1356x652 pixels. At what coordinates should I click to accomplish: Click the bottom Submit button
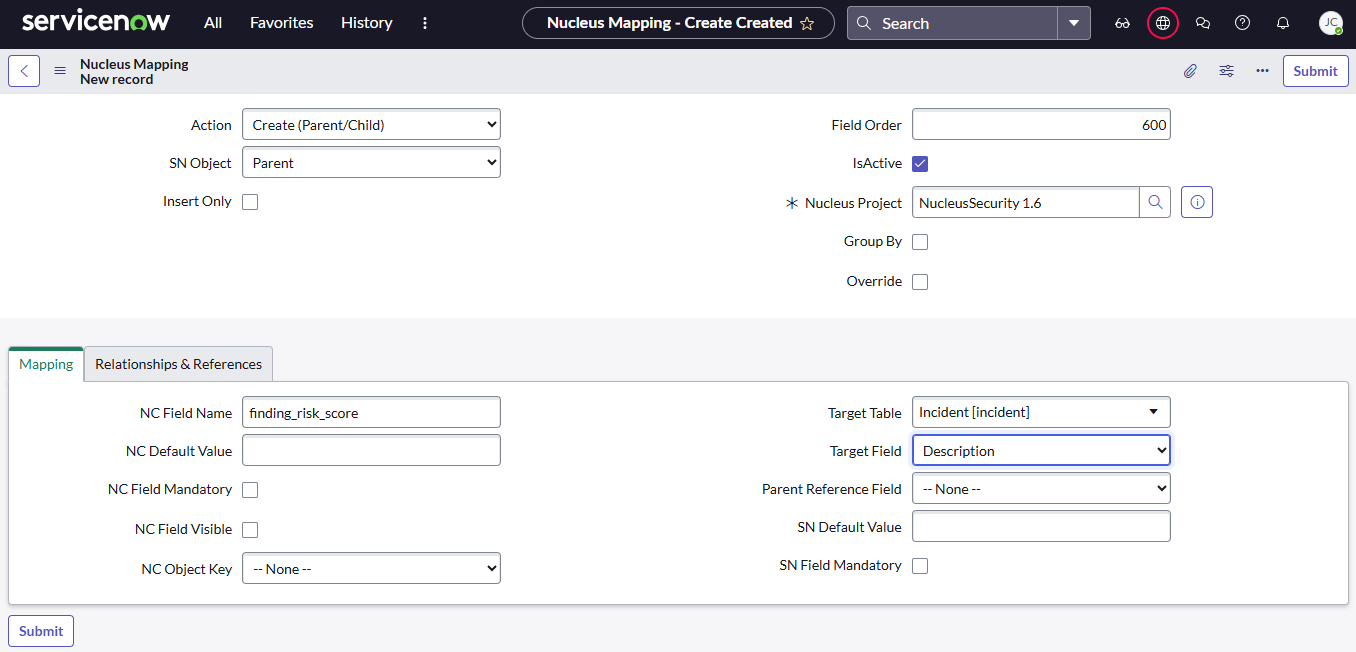(41, 631)
